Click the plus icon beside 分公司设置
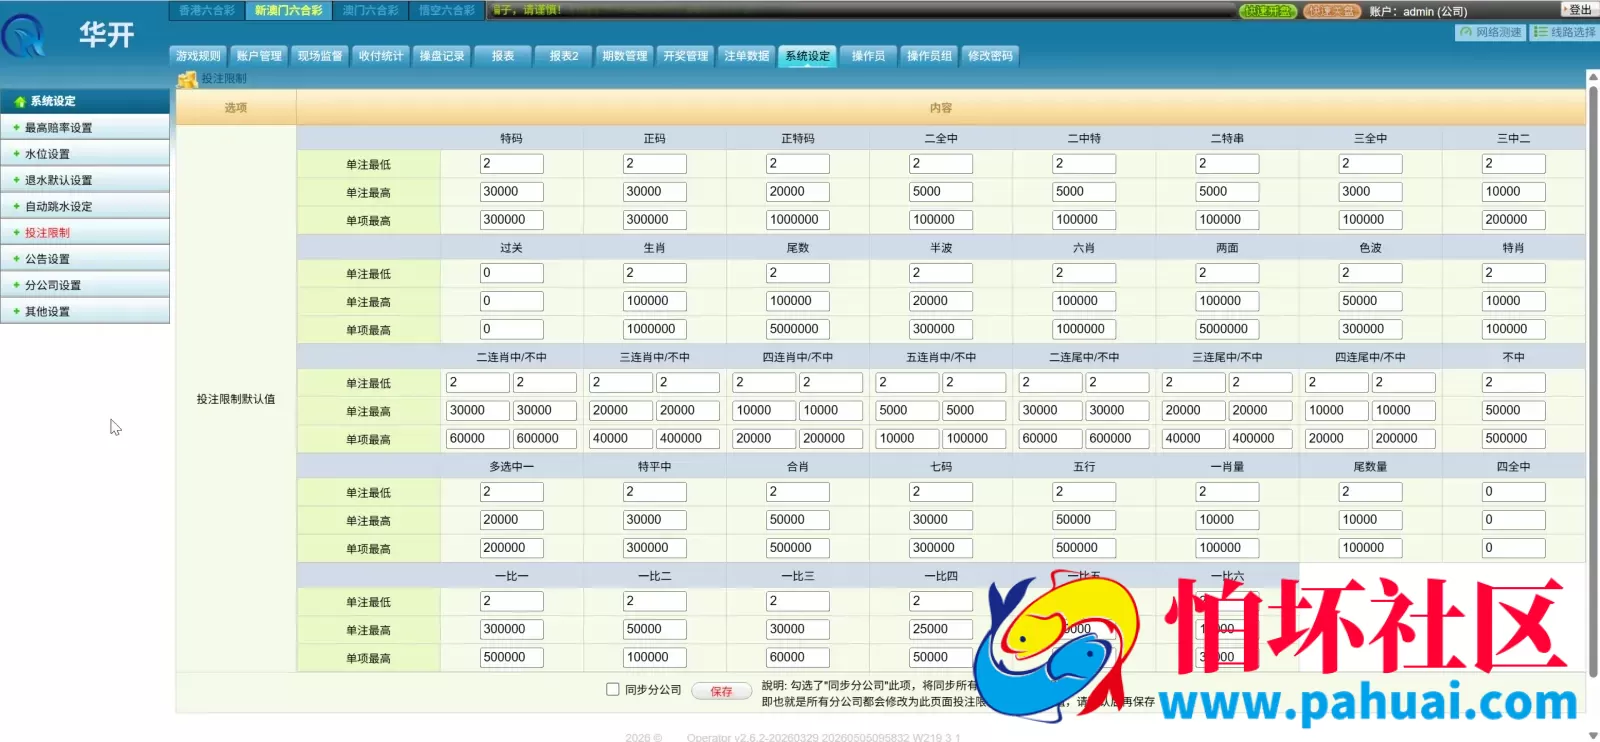 pos(16,285)
